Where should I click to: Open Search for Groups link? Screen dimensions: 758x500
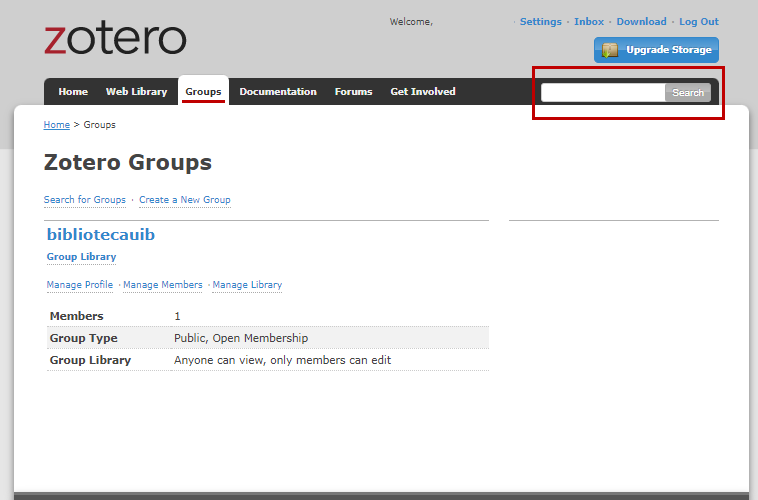point(85,200)
